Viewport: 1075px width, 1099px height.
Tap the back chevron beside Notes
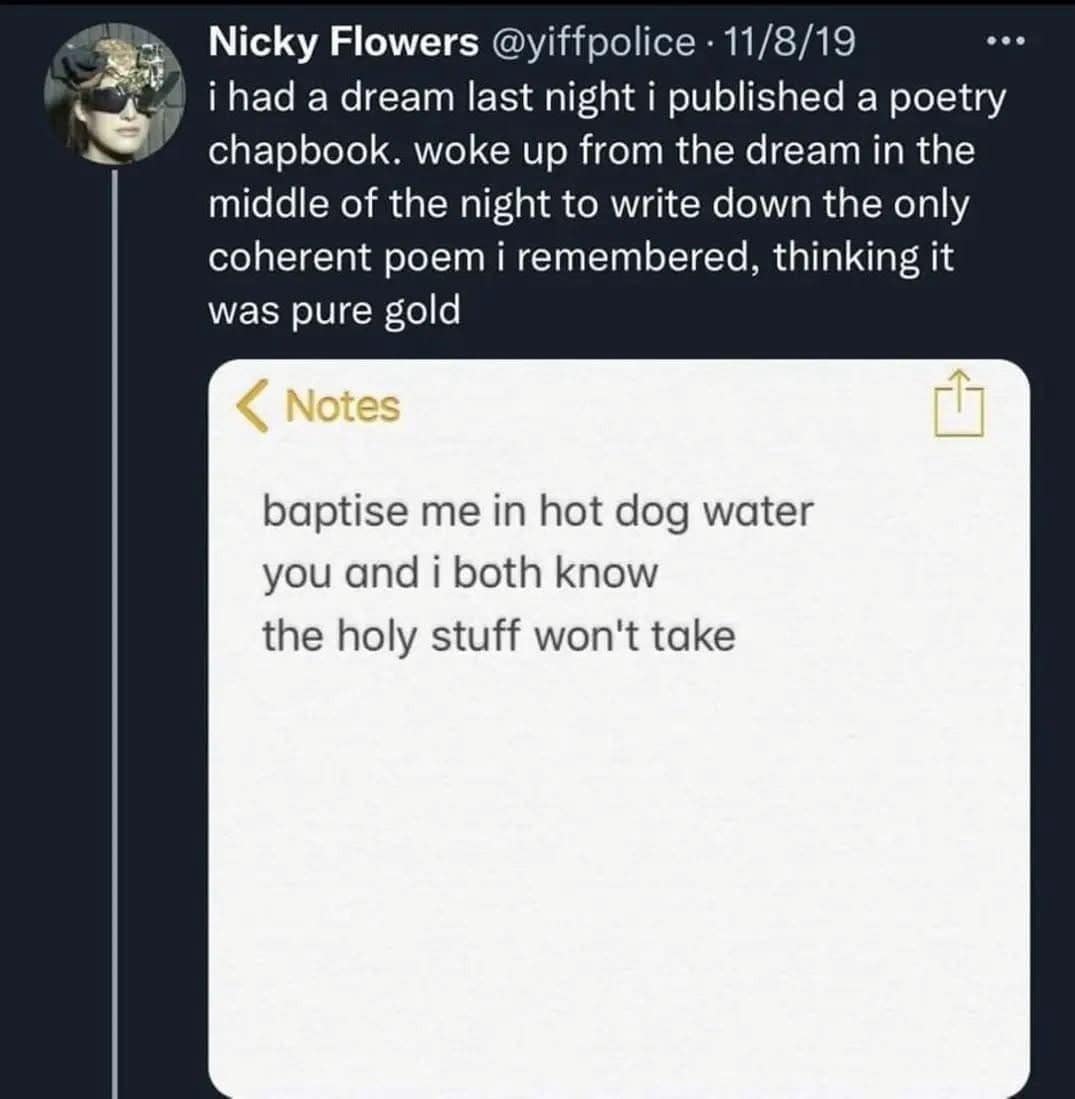pos(254,407)
